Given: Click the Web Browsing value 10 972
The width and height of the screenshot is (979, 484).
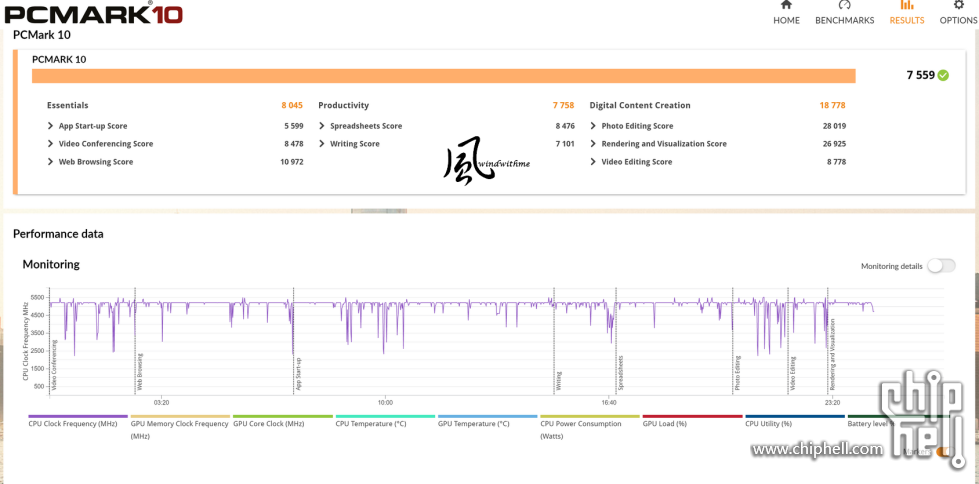Looking at the screenshot, I should 292,162.
